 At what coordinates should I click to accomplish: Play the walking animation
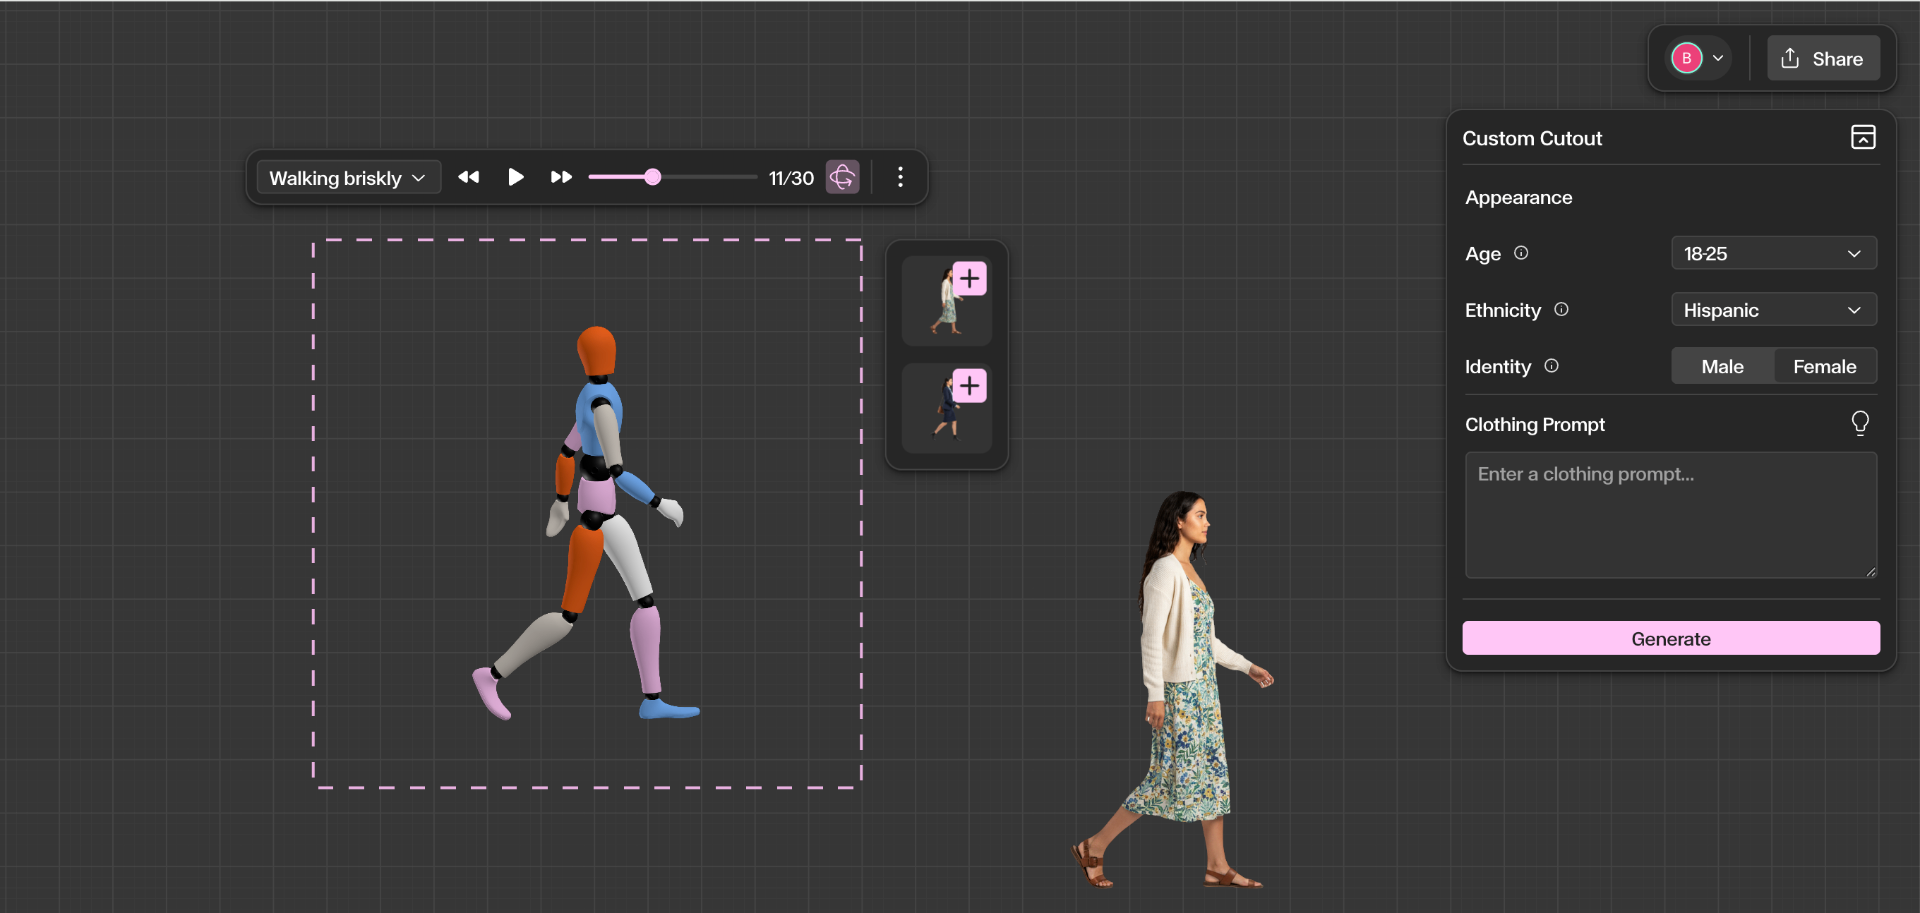[x=515, y=177]
